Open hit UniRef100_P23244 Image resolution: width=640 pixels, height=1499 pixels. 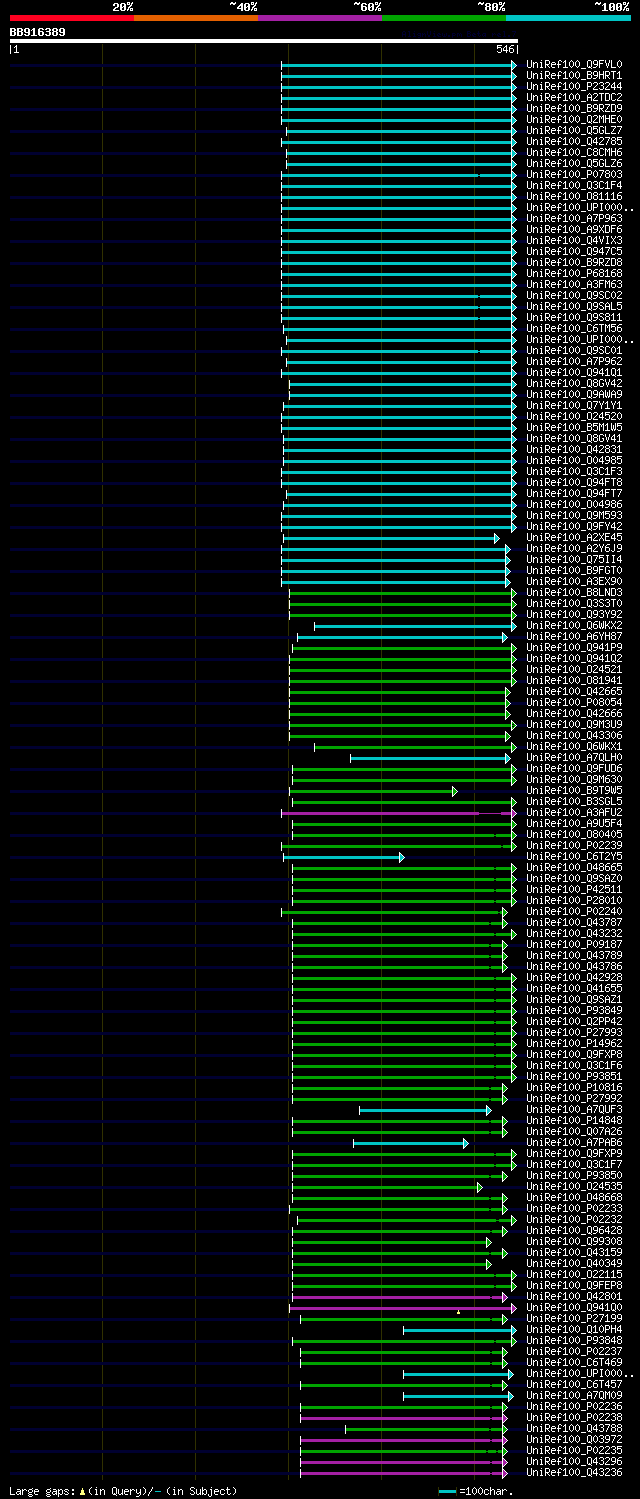574,86
